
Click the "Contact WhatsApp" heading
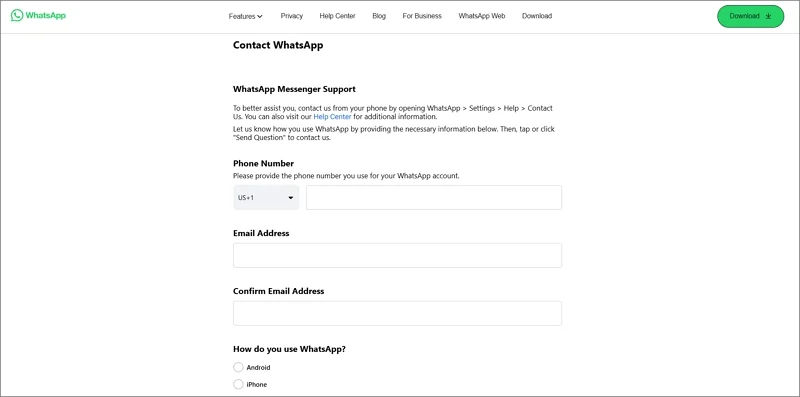(278, 45)
